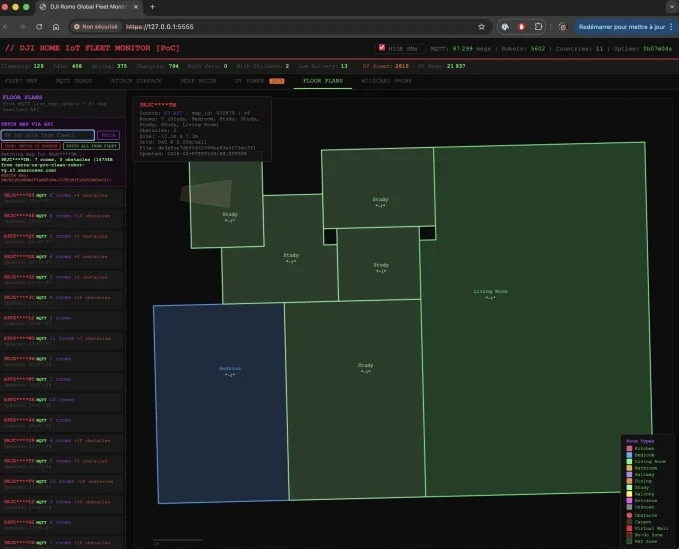The image size is (679, 549).
Task: Click the browser back arrow
Action: (8, 26)
